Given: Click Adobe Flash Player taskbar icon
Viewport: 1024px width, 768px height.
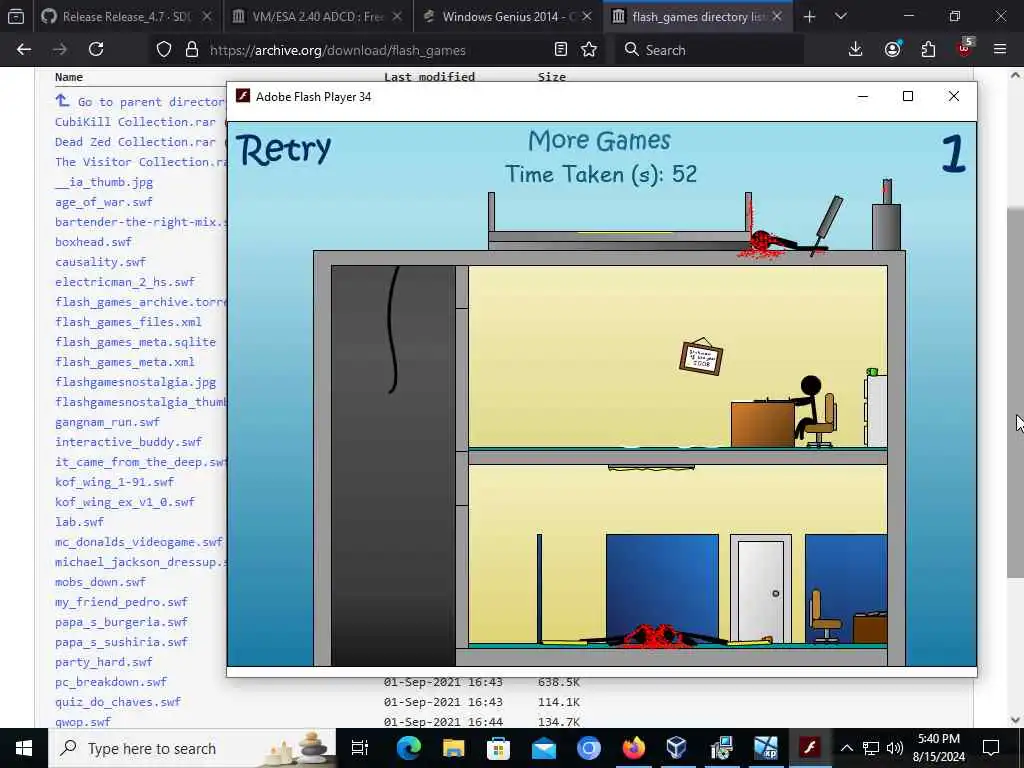Looking at the screenshot, I should 810,748.
